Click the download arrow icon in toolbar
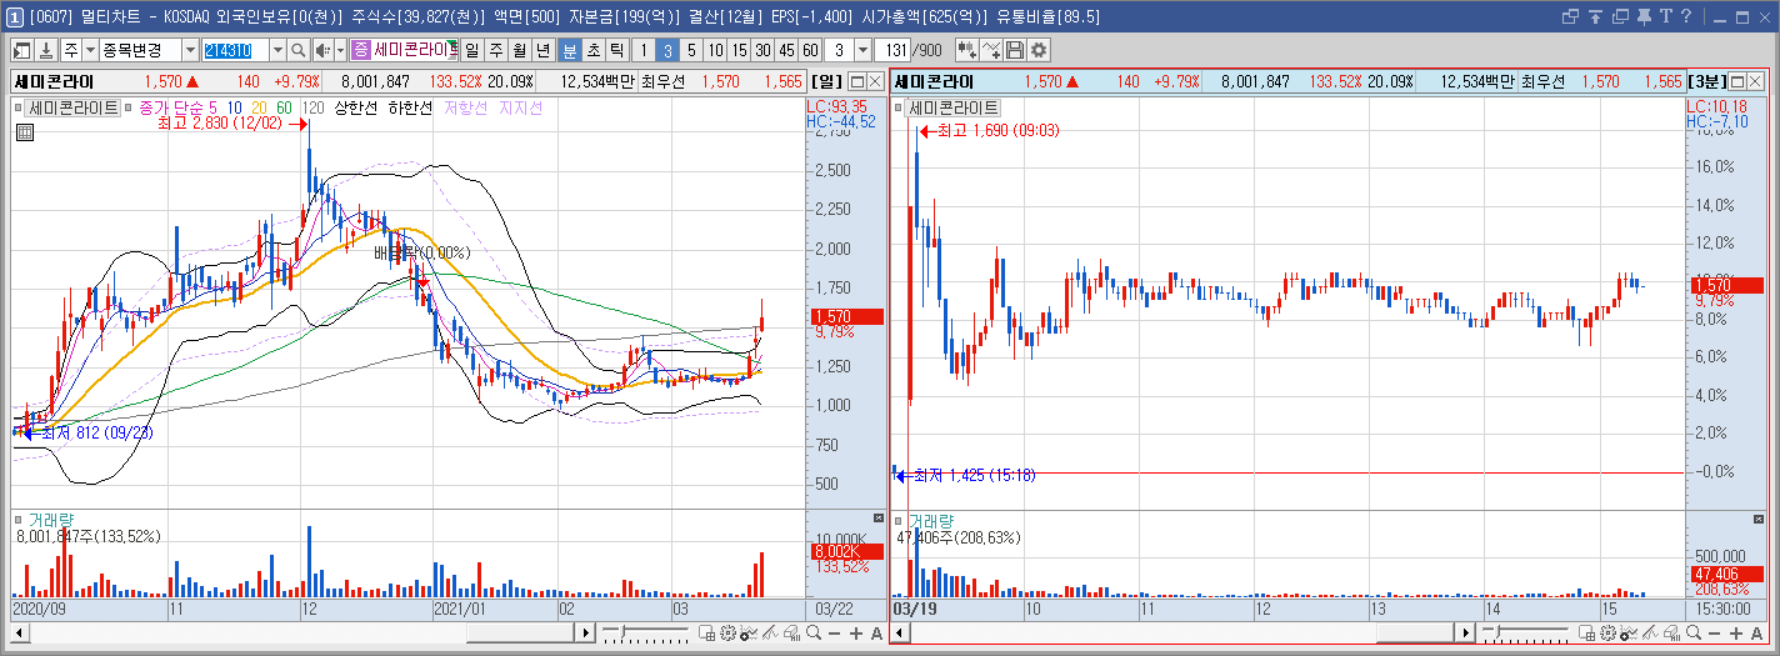 coord(46,50)
